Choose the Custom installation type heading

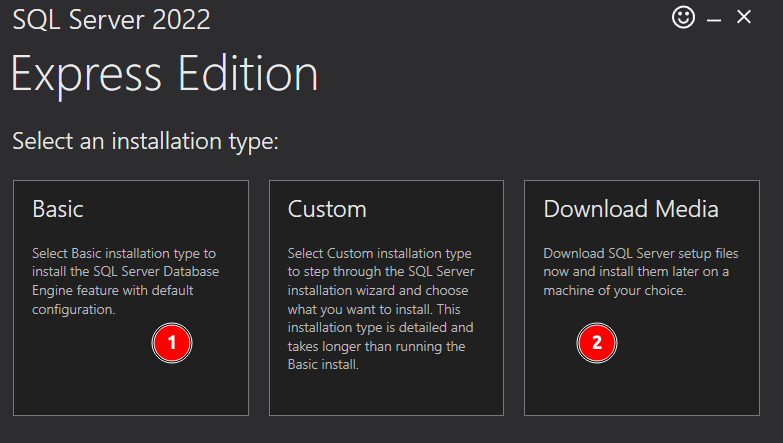pyautogui.click(x=327, y=209)
